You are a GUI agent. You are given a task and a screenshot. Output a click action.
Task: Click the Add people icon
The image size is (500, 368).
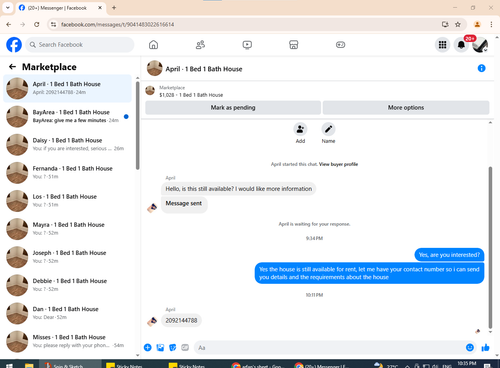click(300, 129)
